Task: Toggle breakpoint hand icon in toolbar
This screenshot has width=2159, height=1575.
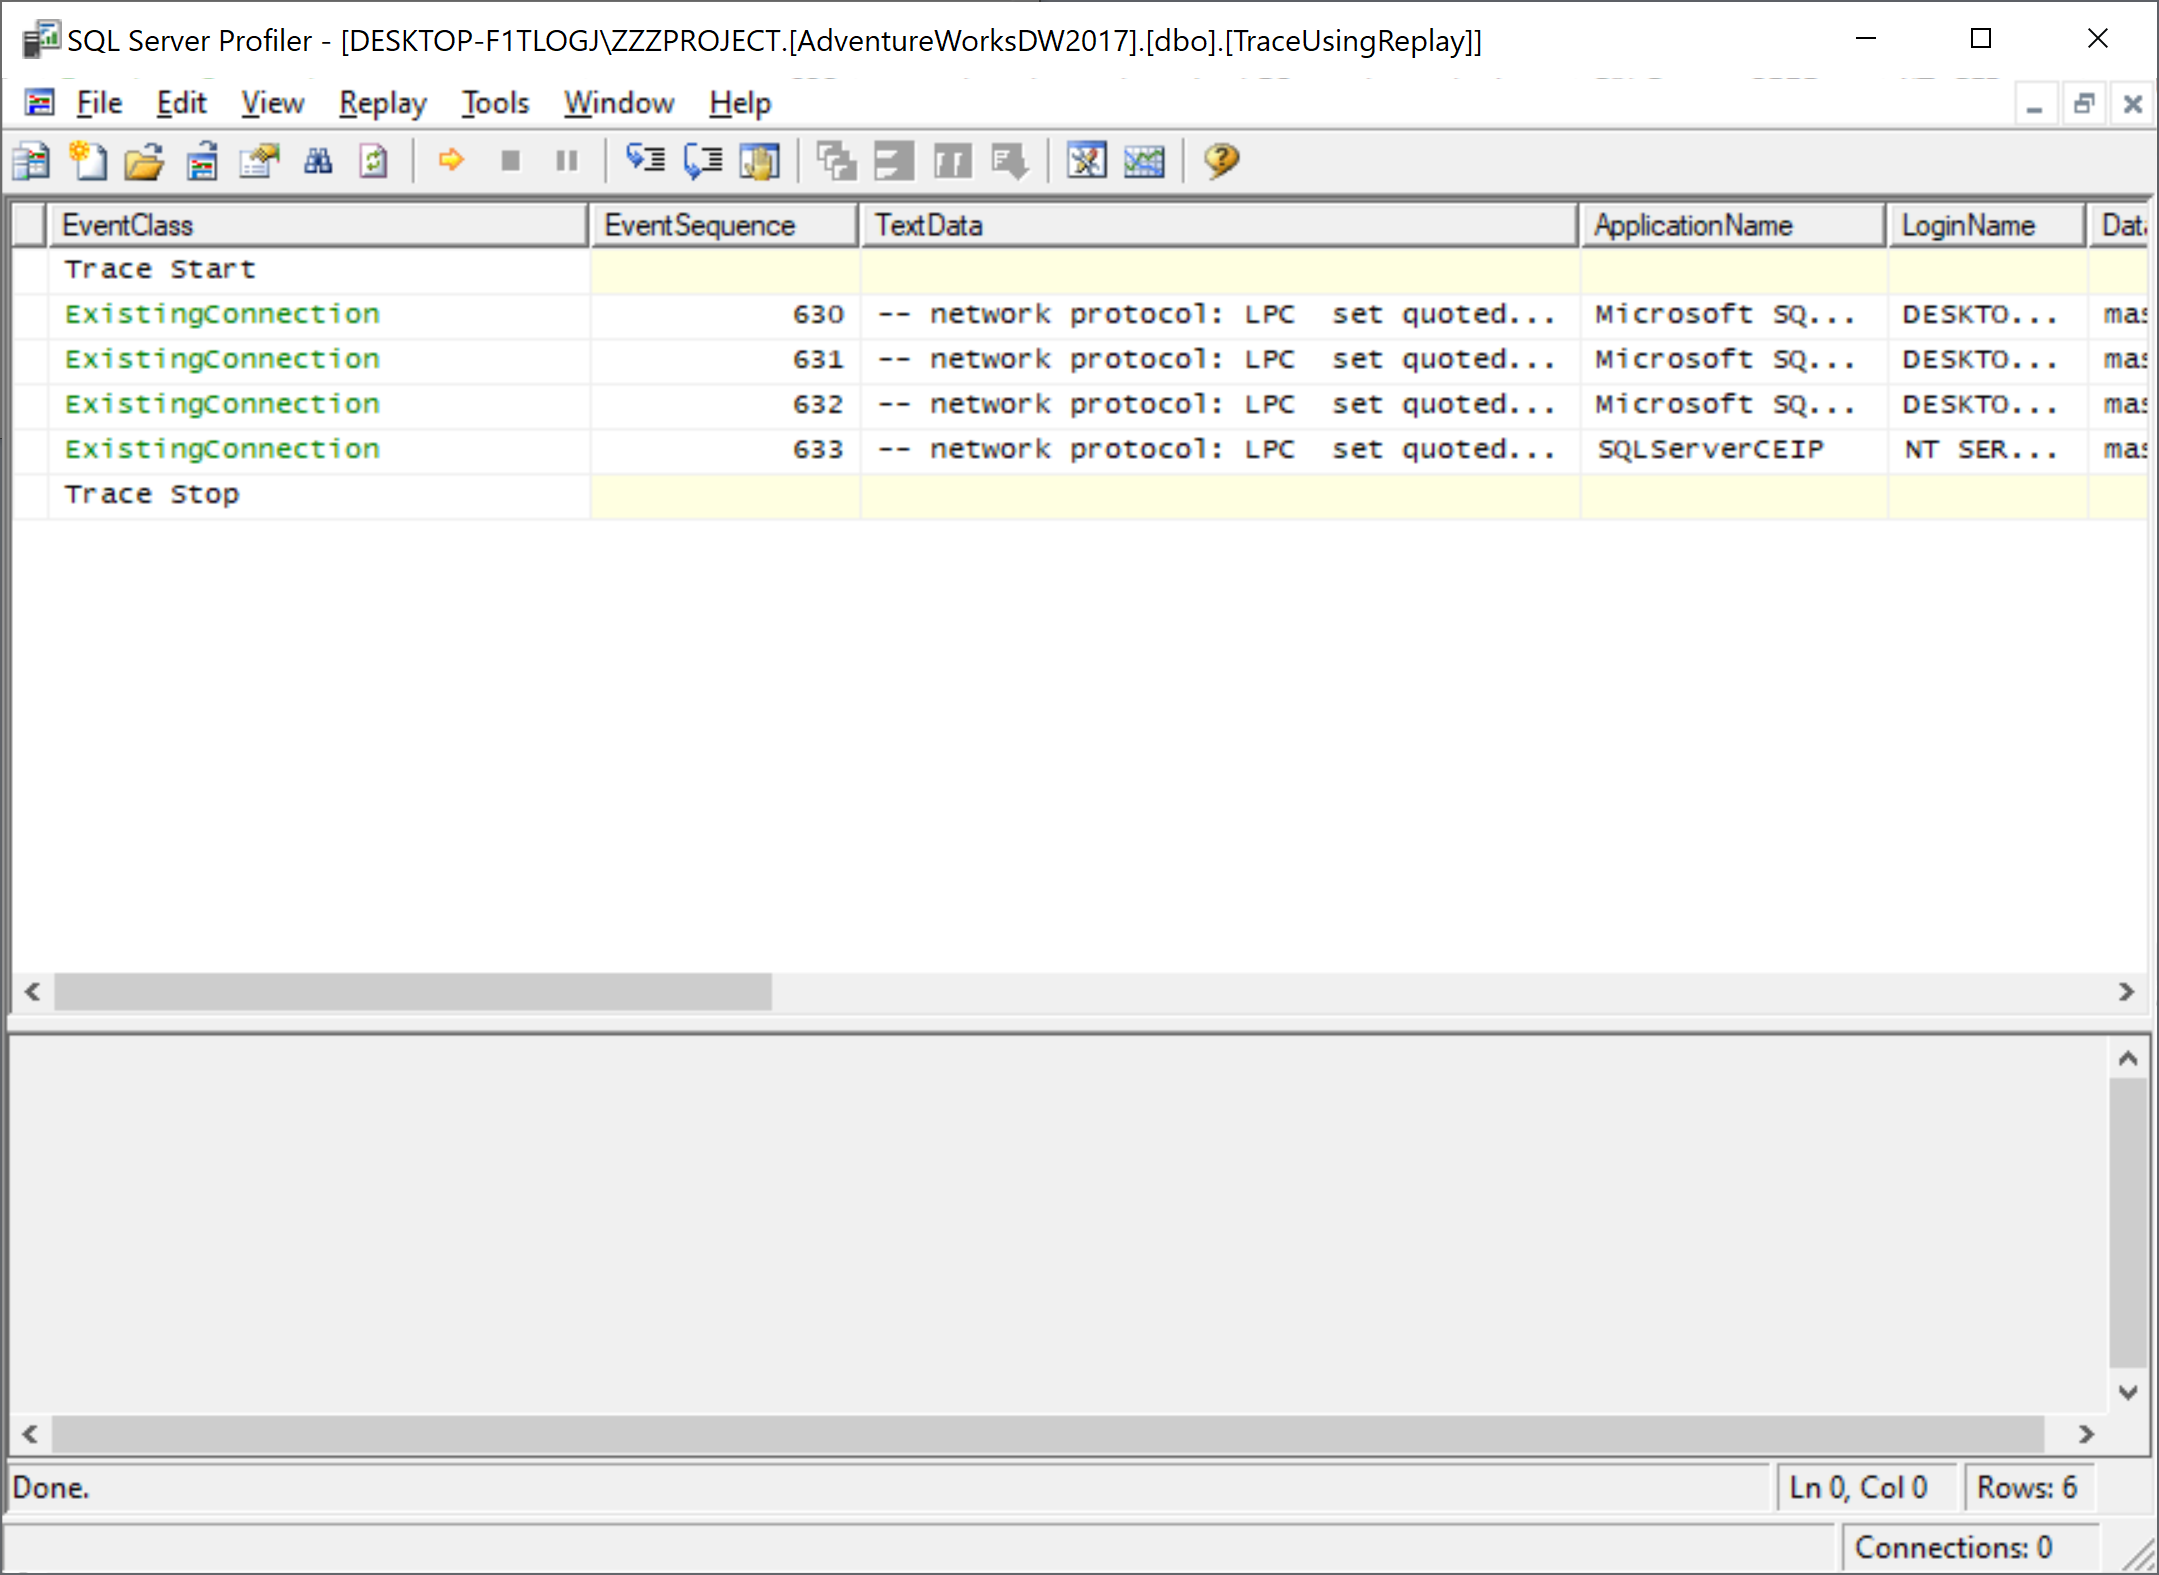Action: click(x=760, y=161)
